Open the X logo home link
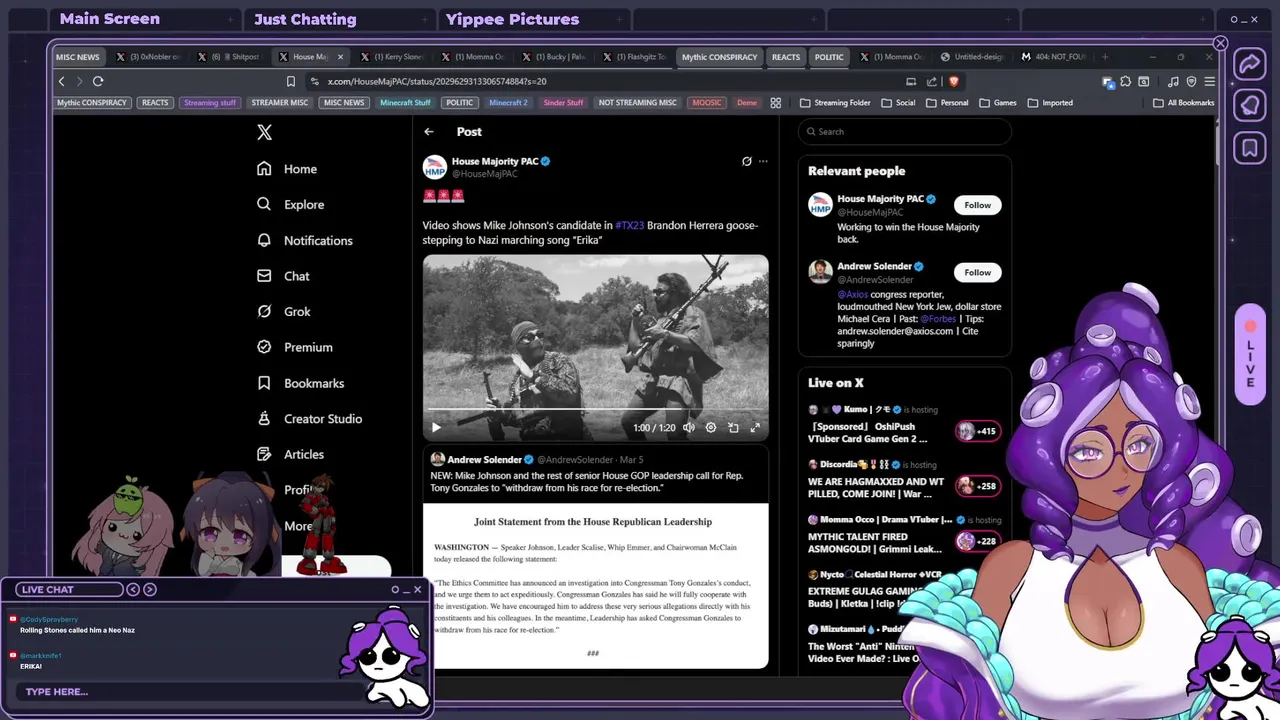 (x=264, y=132)
